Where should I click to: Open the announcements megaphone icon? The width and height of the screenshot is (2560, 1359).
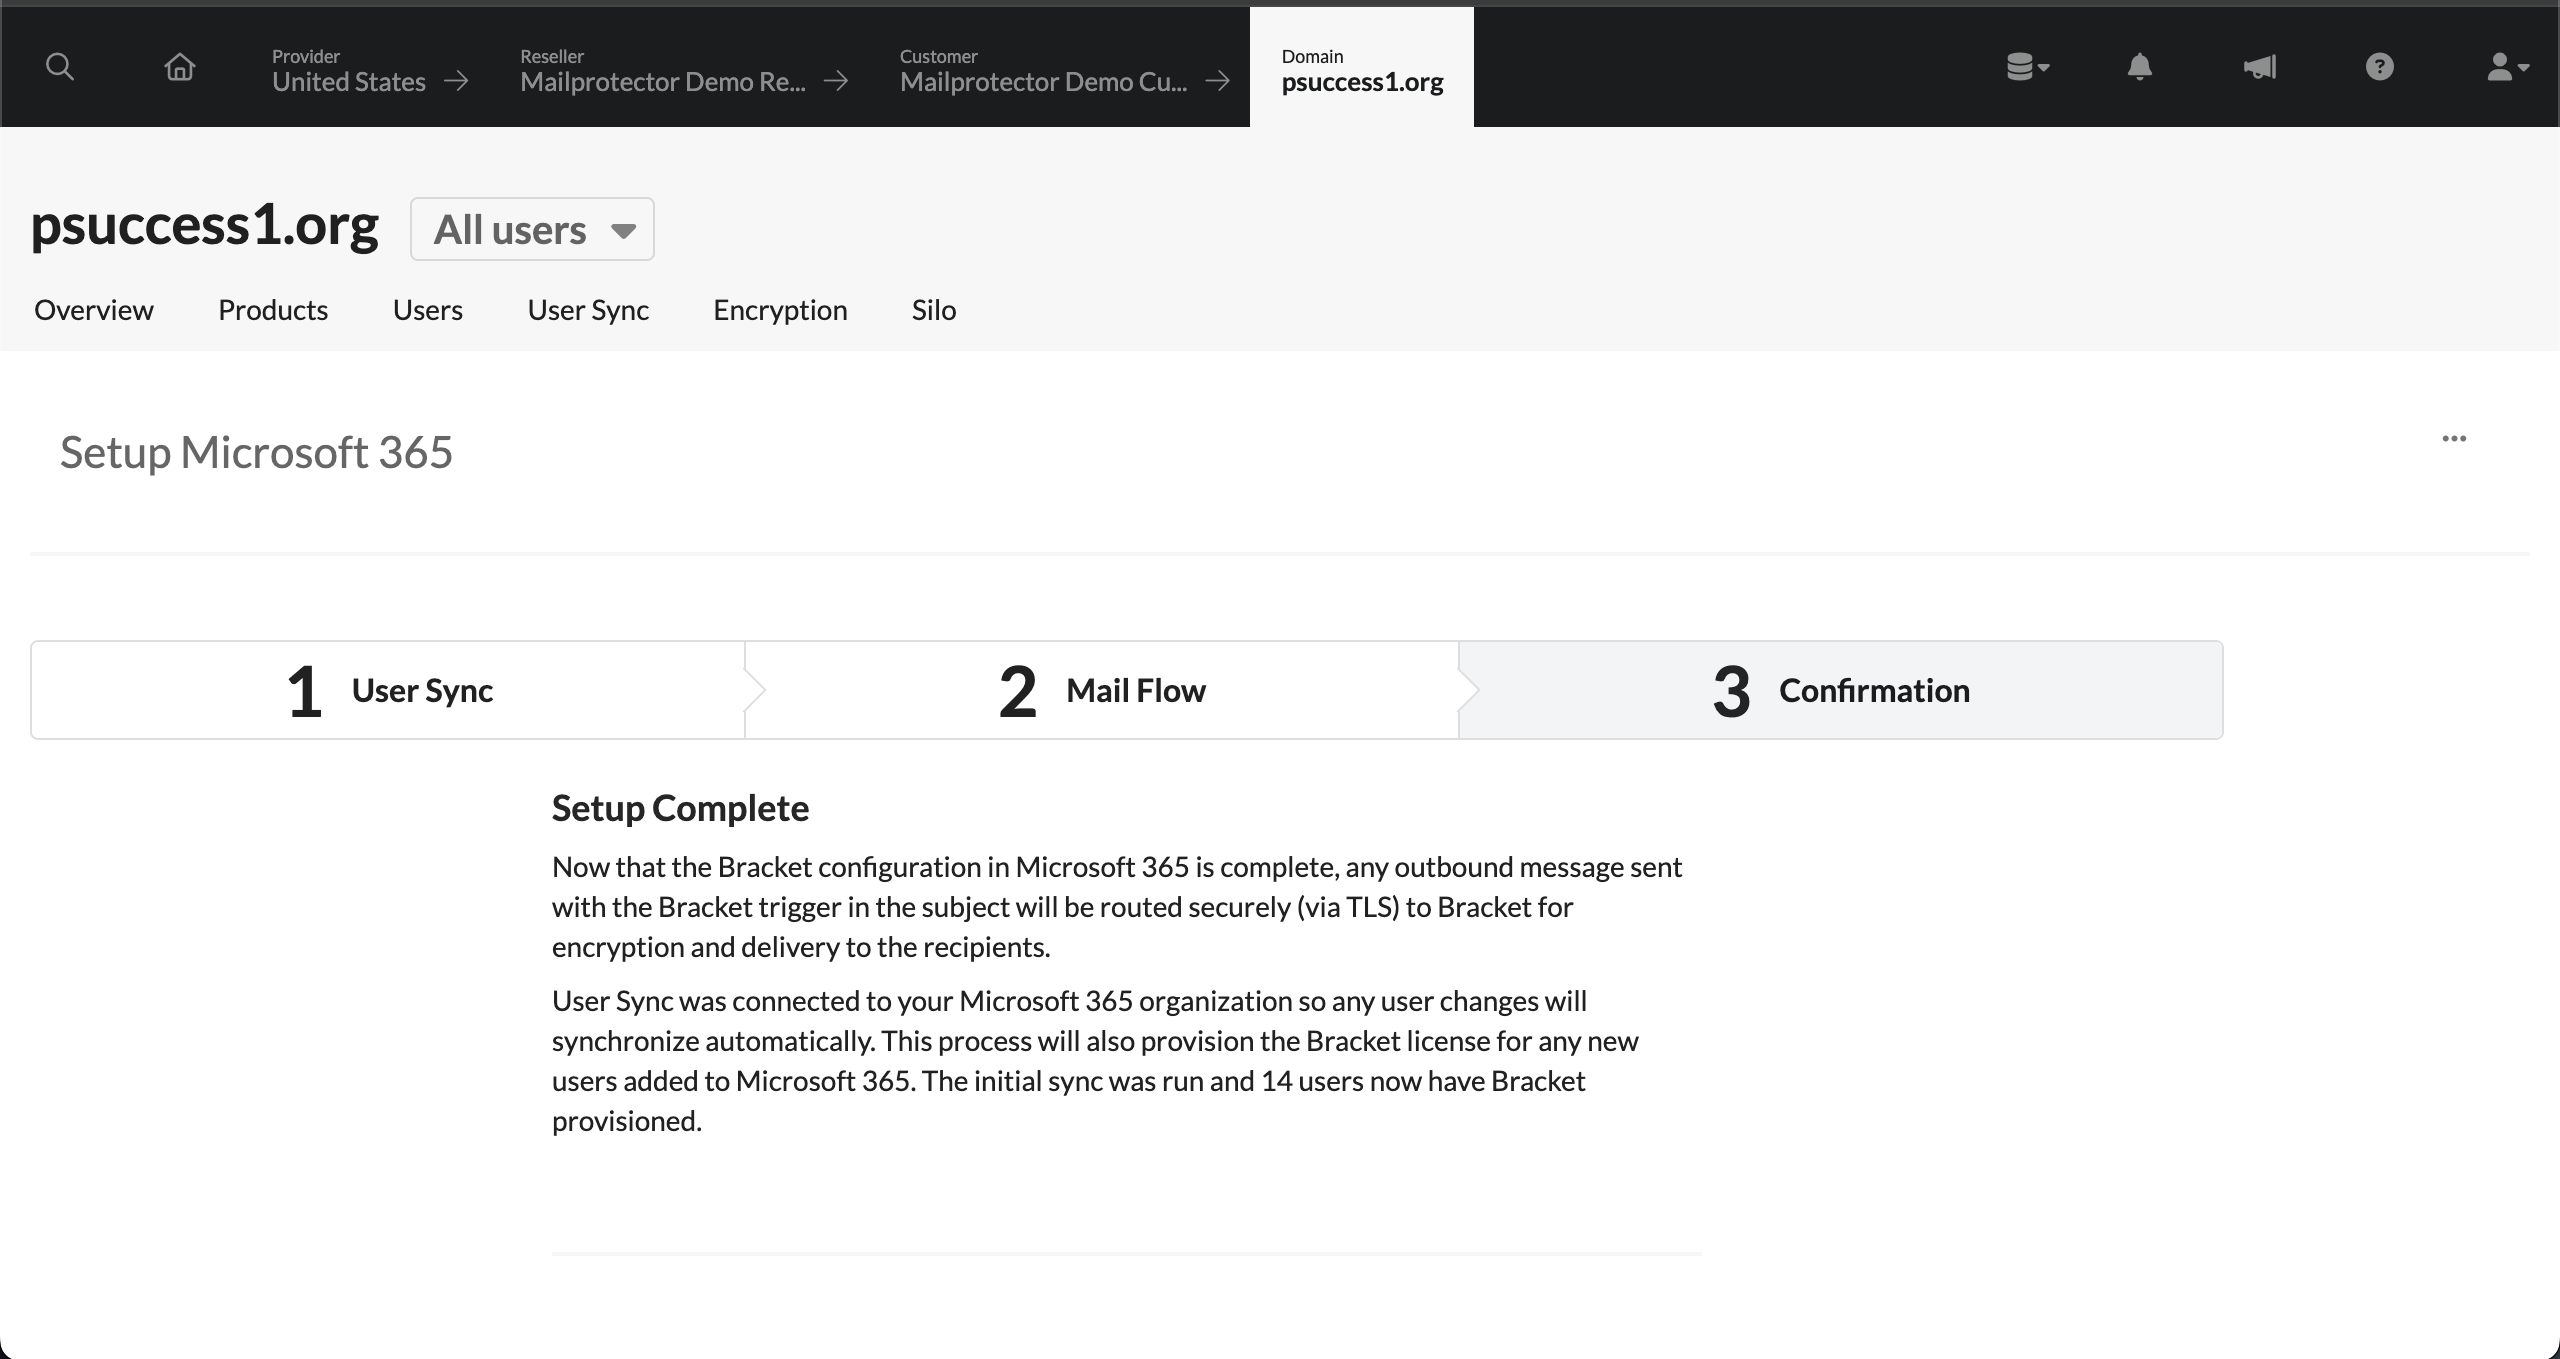tap(2260, 67)
